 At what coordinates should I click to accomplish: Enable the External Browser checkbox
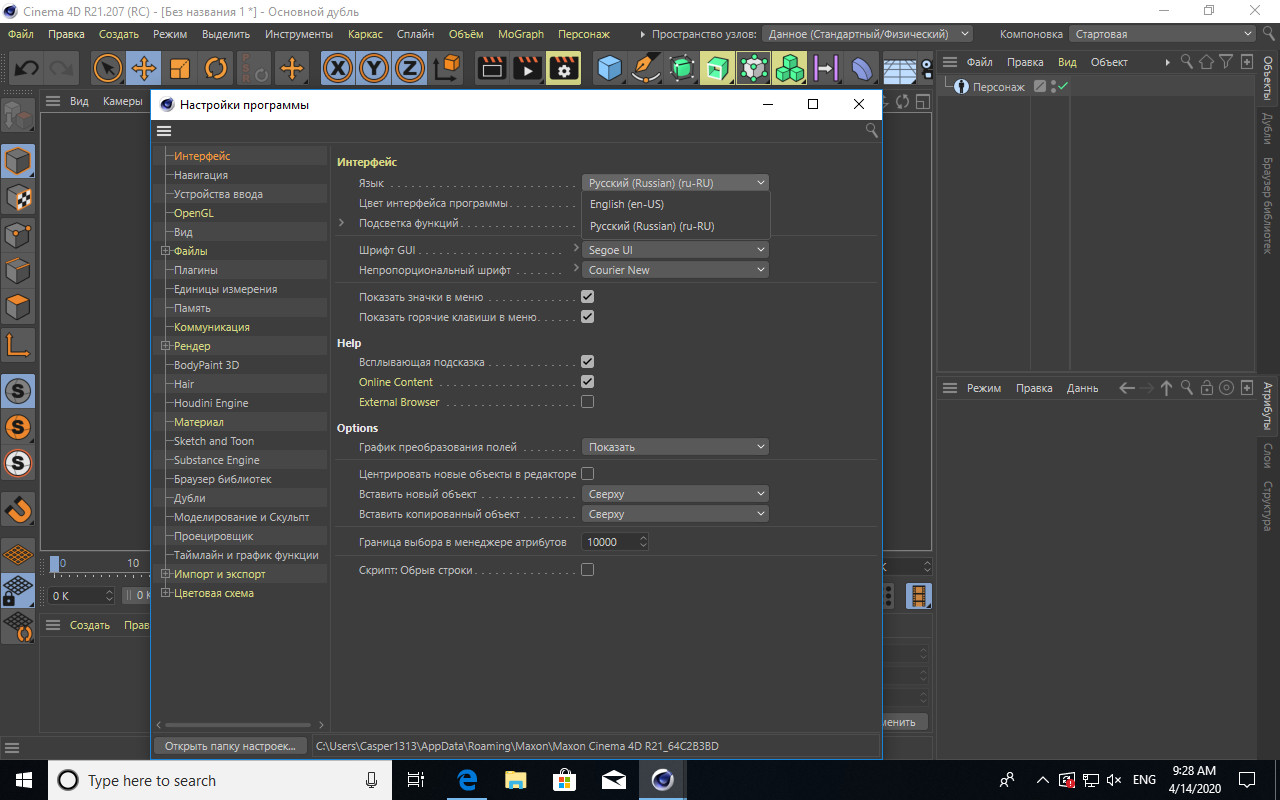tap(587, 402)
